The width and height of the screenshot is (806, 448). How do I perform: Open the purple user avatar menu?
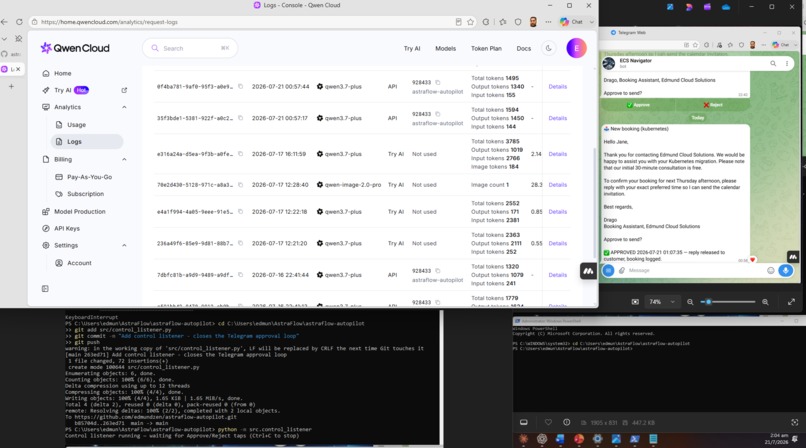coord(576,48)
